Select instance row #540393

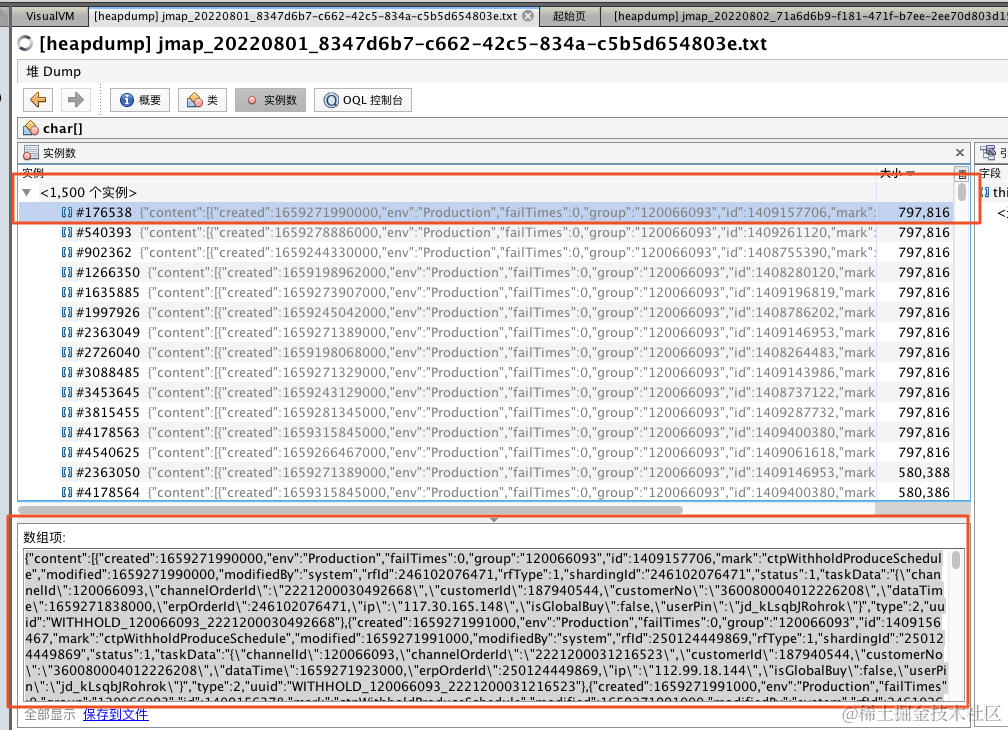click(x=485, y=232)
